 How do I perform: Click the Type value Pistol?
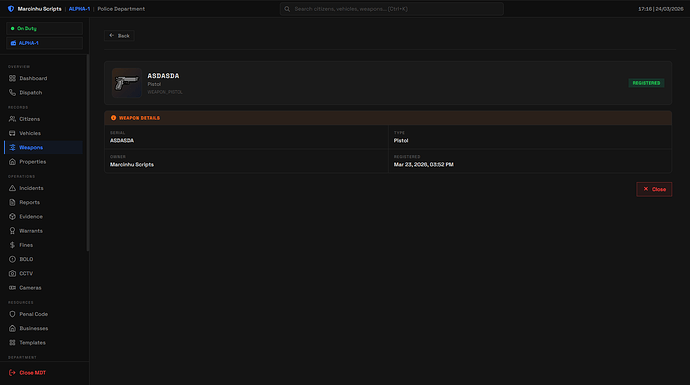tap(401, 140)
